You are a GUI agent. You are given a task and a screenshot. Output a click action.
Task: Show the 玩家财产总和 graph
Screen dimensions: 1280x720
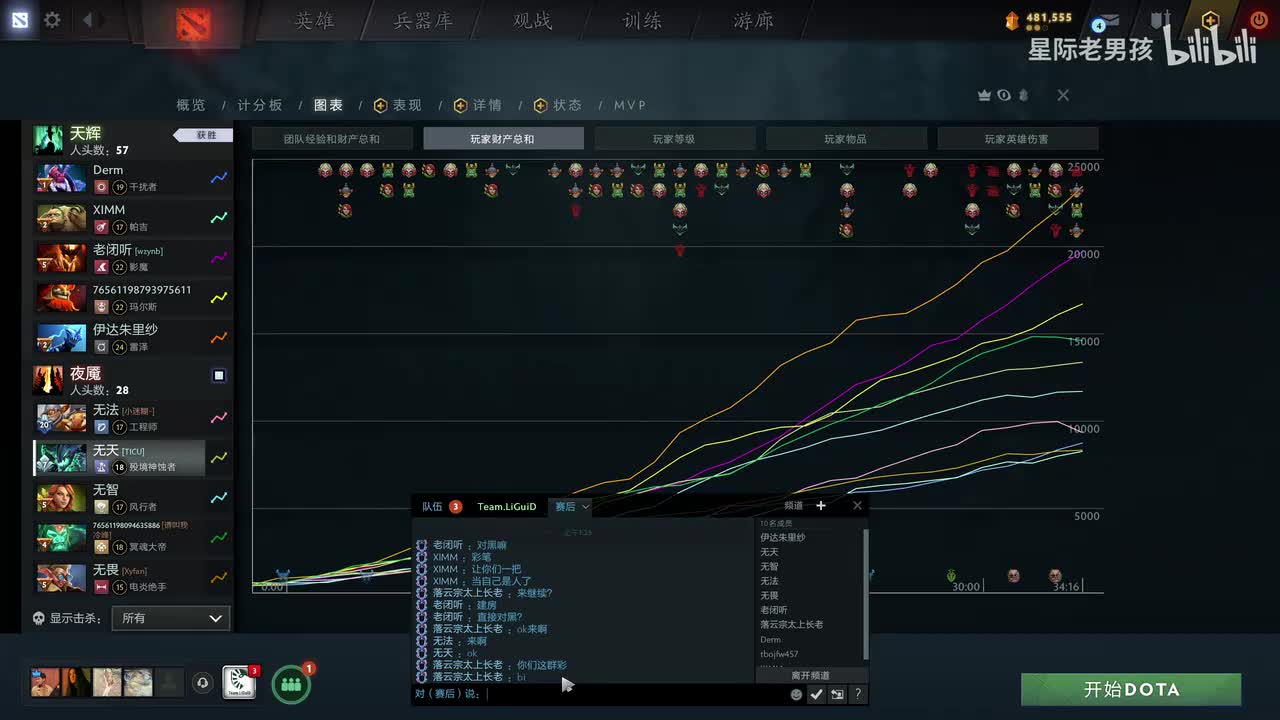tap(503, 139)
